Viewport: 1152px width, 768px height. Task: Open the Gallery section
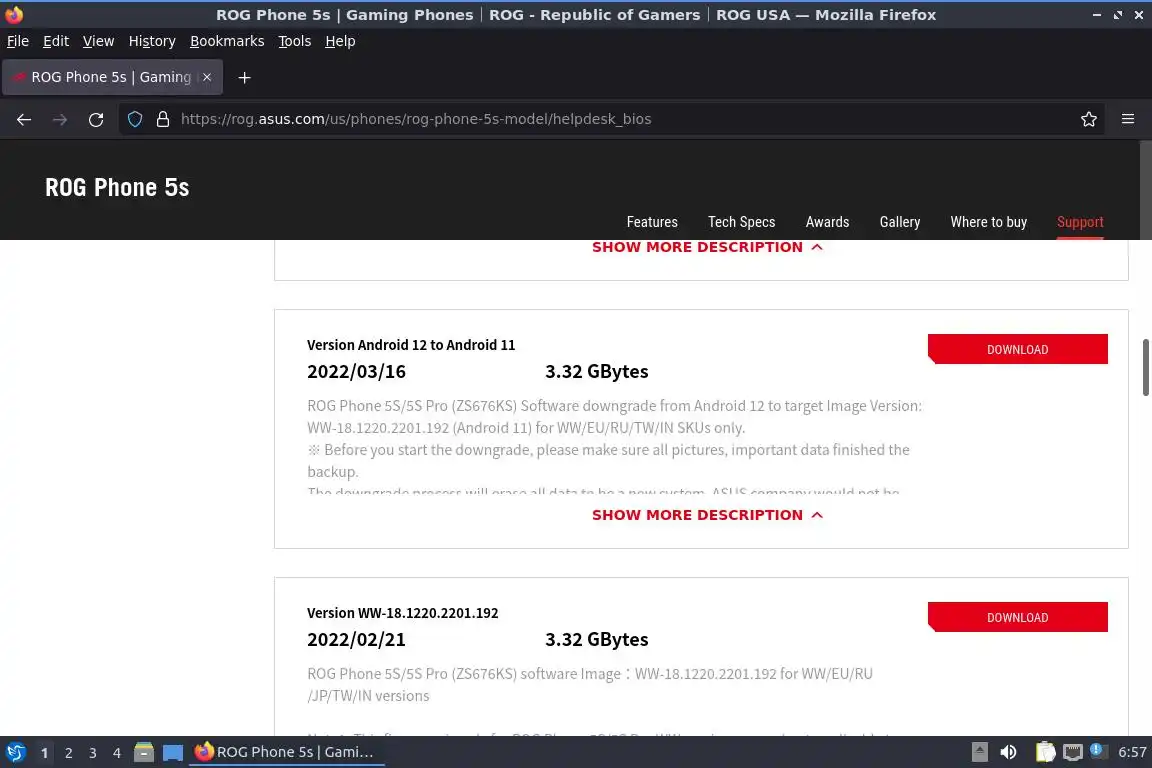pyautogui.click(x=899, y=222)
